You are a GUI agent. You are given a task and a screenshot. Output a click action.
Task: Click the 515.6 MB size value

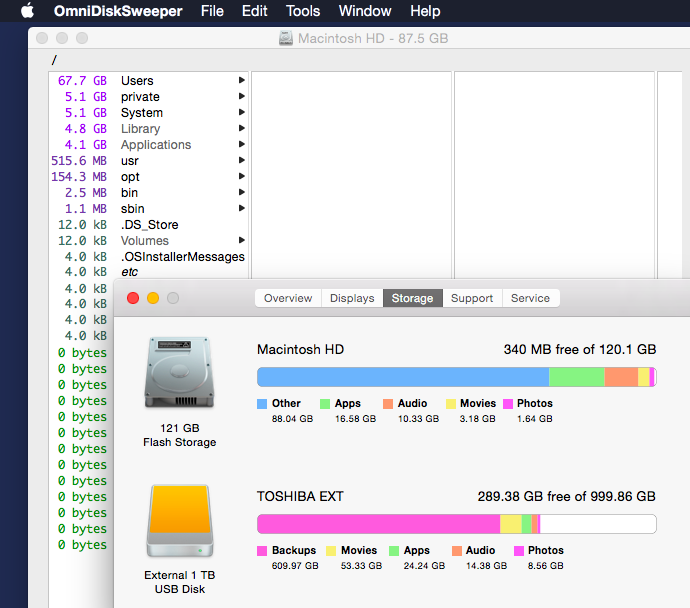[79, 161]
